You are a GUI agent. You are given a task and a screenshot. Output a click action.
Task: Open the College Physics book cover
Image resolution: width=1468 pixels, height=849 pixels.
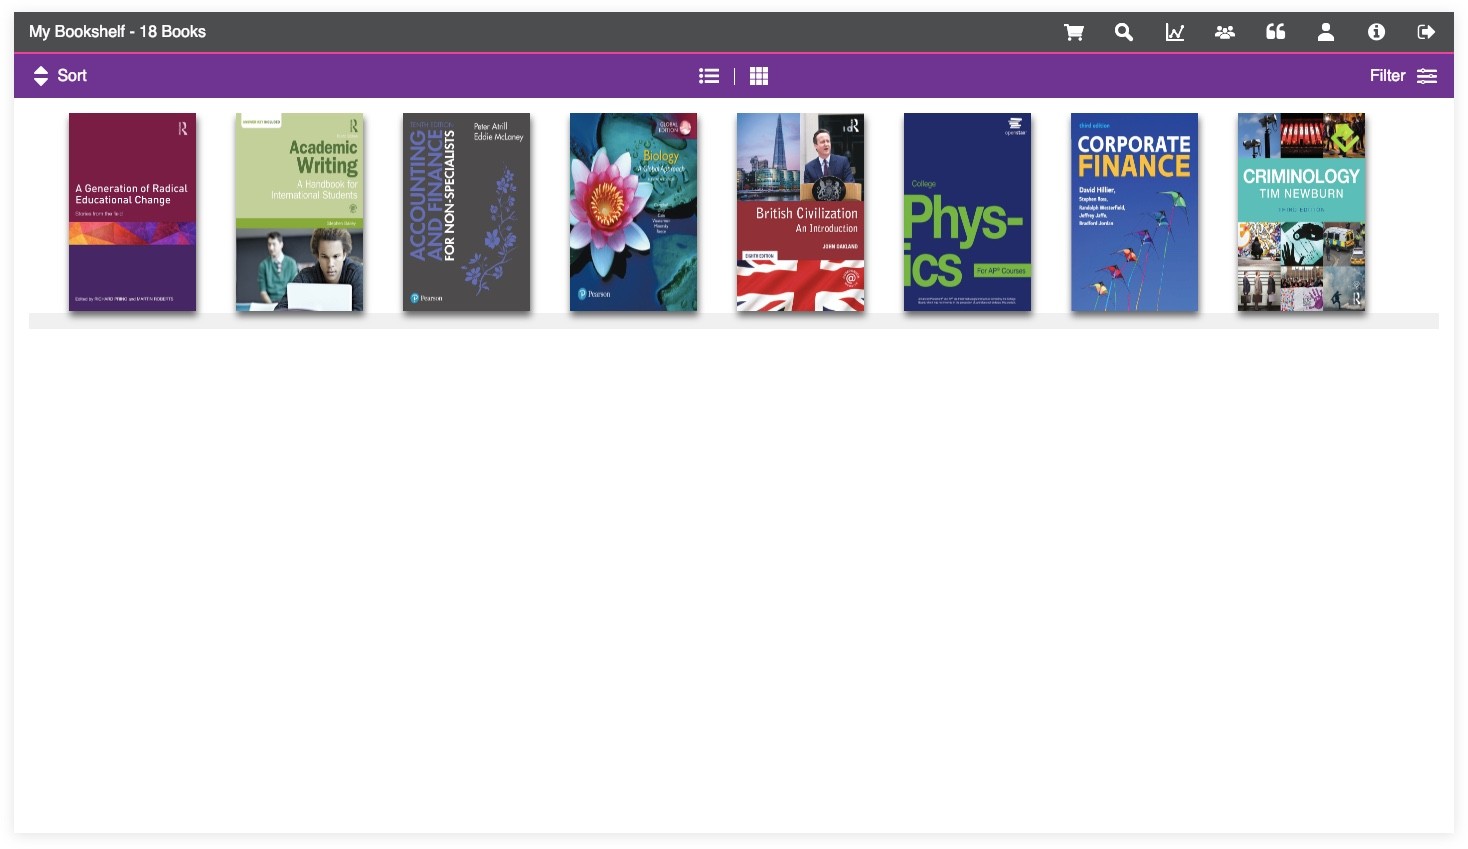[x=967, y=212]
